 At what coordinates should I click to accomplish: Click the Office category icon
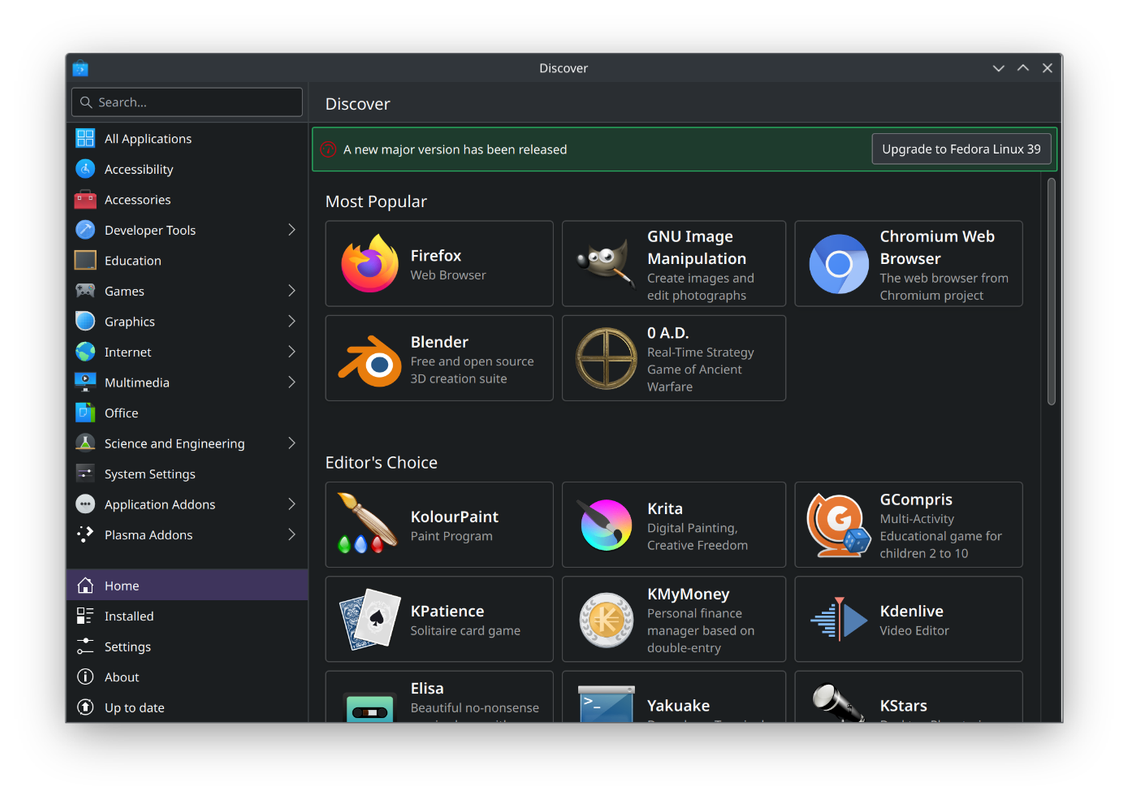pyautogui.click(x=85, y=413)
